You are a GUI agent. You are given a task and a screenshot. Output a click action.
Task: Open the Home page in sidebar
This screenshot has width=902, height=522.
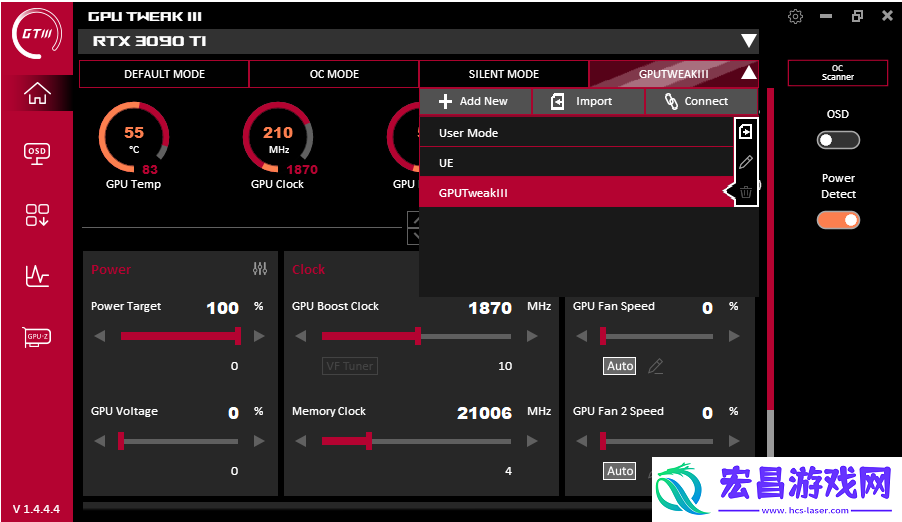click(37, 93)
